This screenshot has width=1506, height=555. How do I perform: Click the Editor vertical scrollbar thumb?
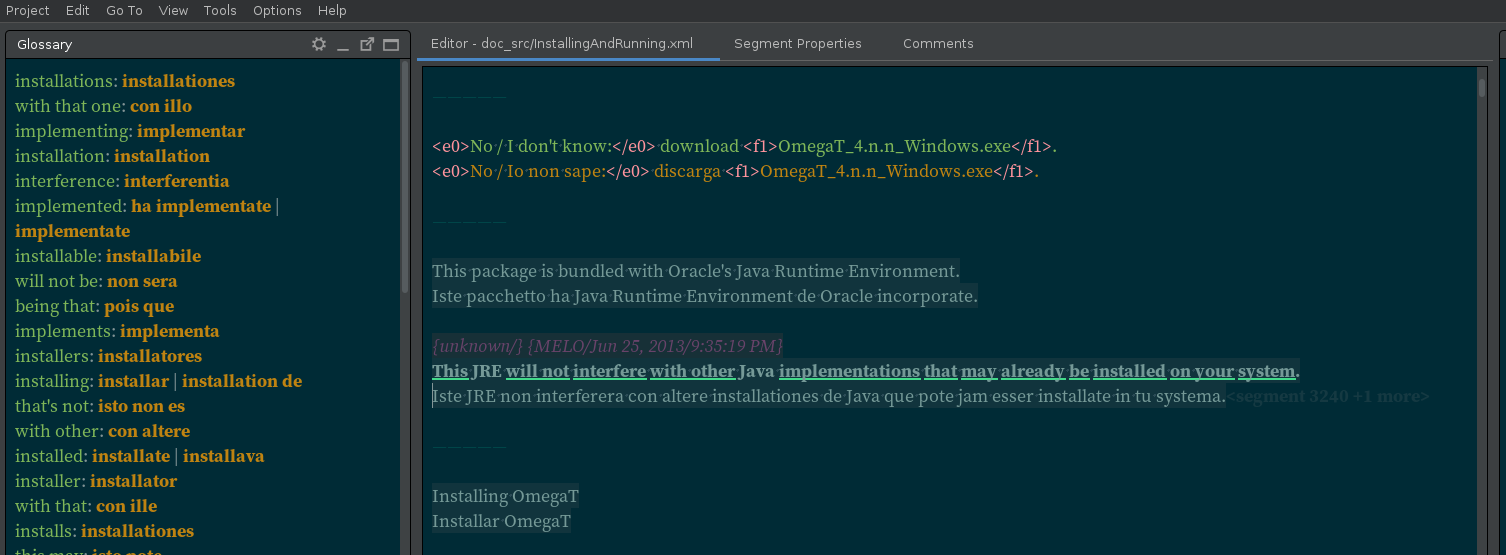pyautogui.click(x=1481, y=87)
